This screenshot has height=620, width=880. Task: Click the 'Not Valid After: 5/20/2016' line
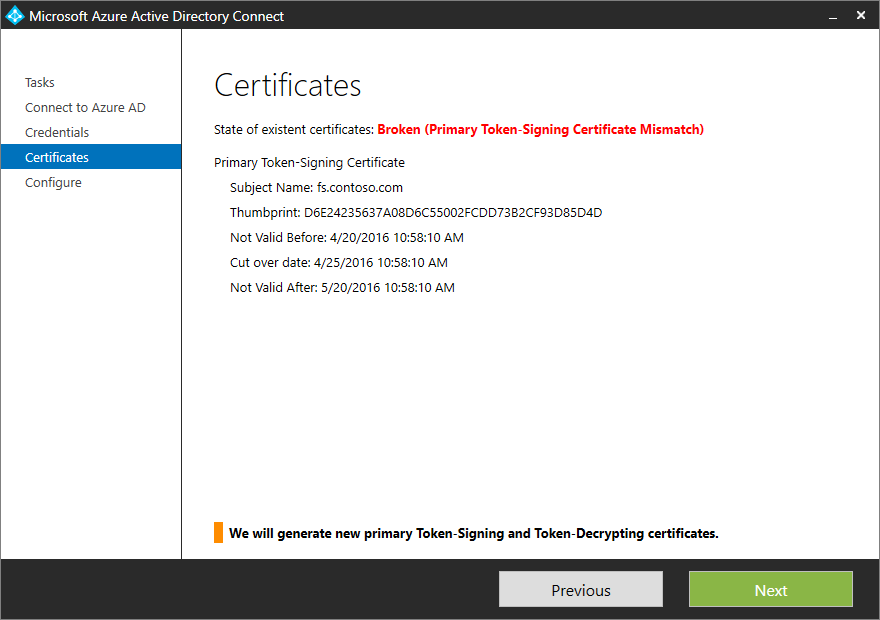(342, 287)
